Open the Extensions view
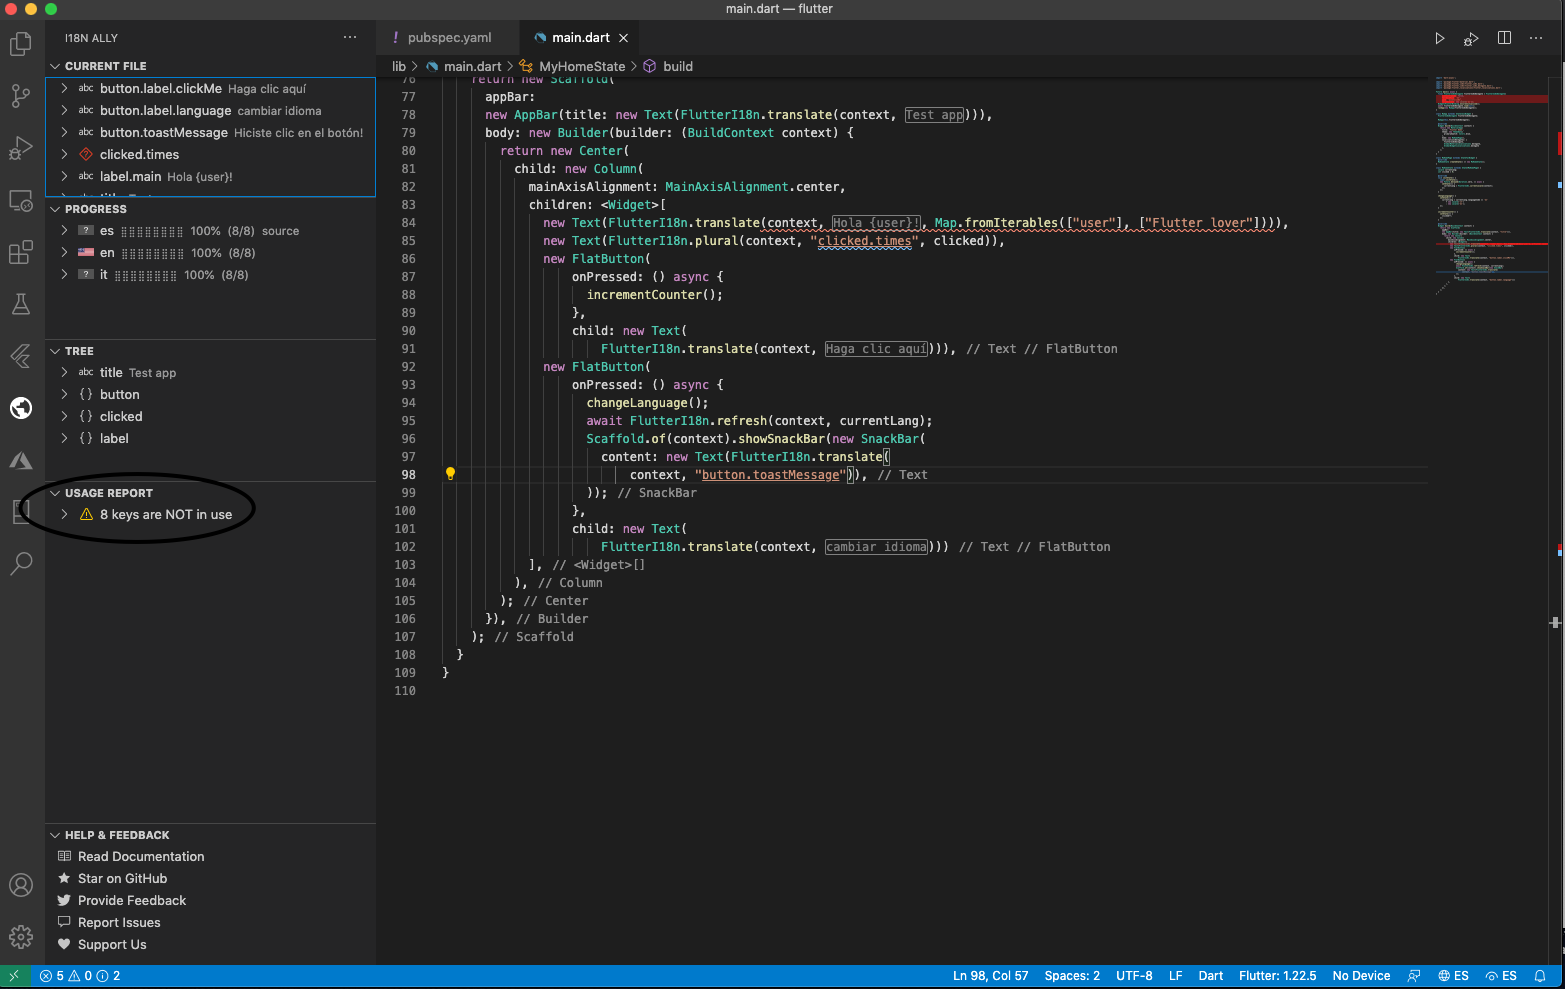 21,252
